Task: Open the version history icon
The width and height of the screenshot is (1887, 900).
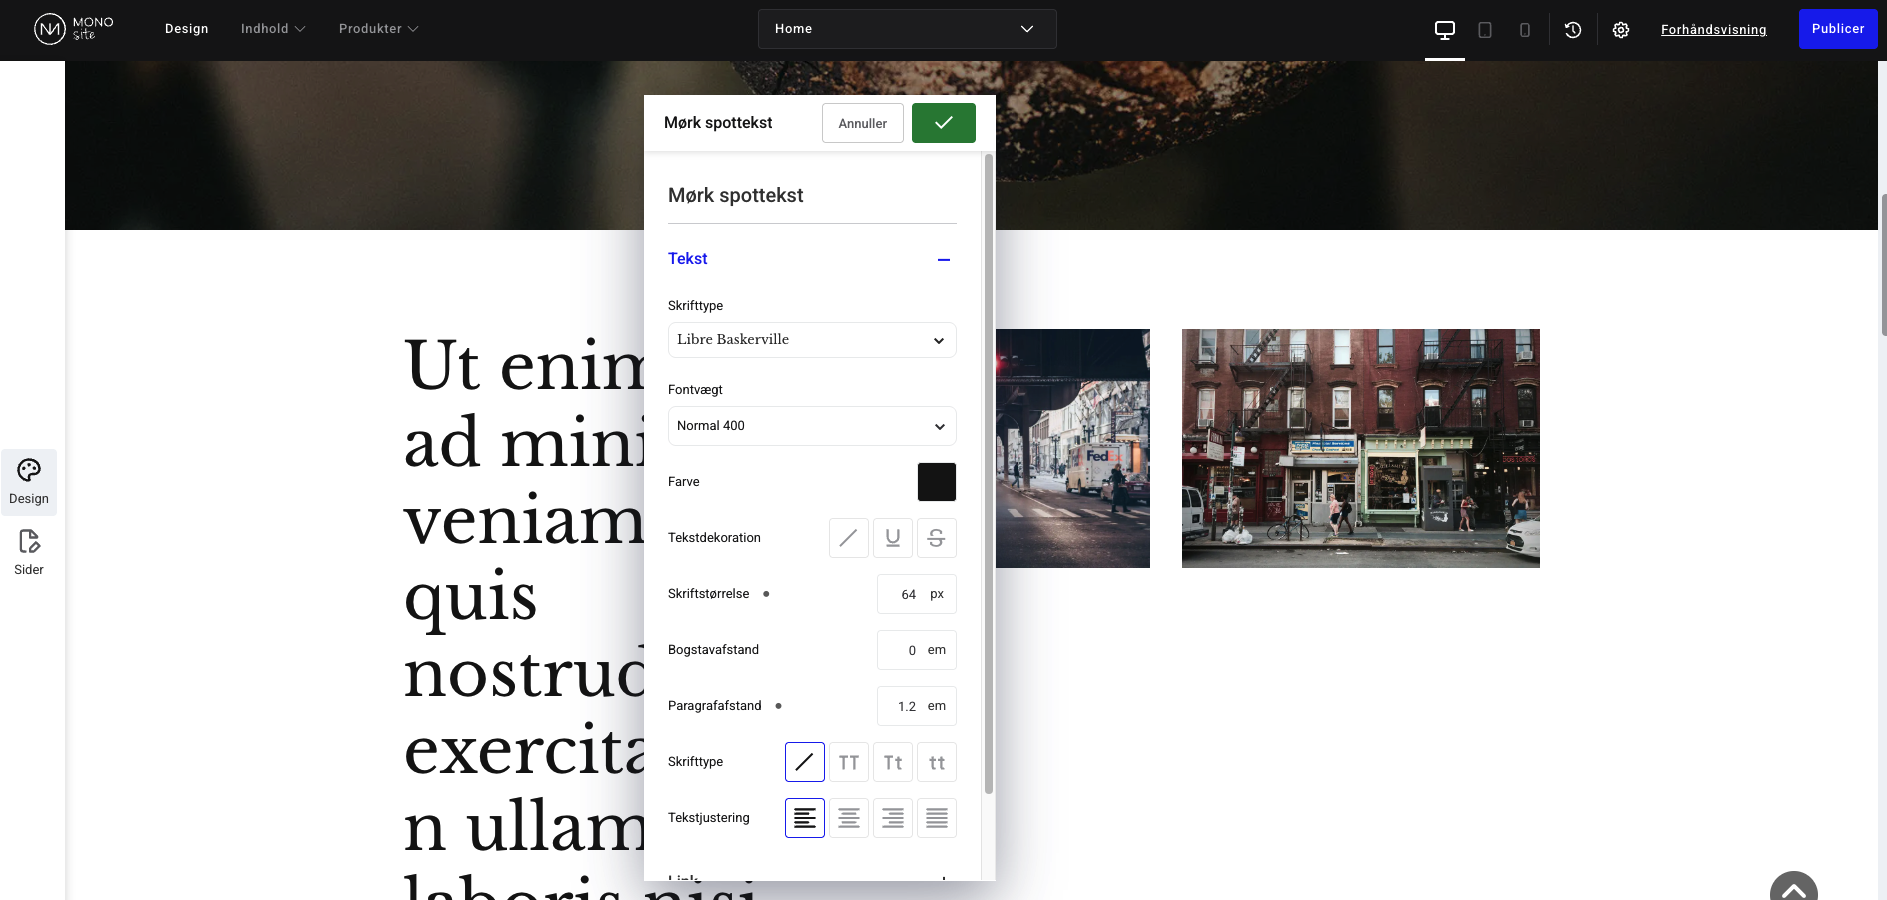Action: (x=1572, y=30)
